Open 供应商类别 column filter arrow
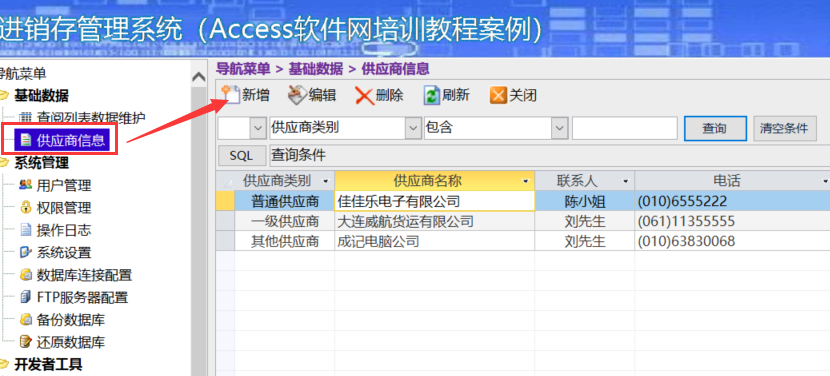The image size is (830, 376). coord(325,181)
